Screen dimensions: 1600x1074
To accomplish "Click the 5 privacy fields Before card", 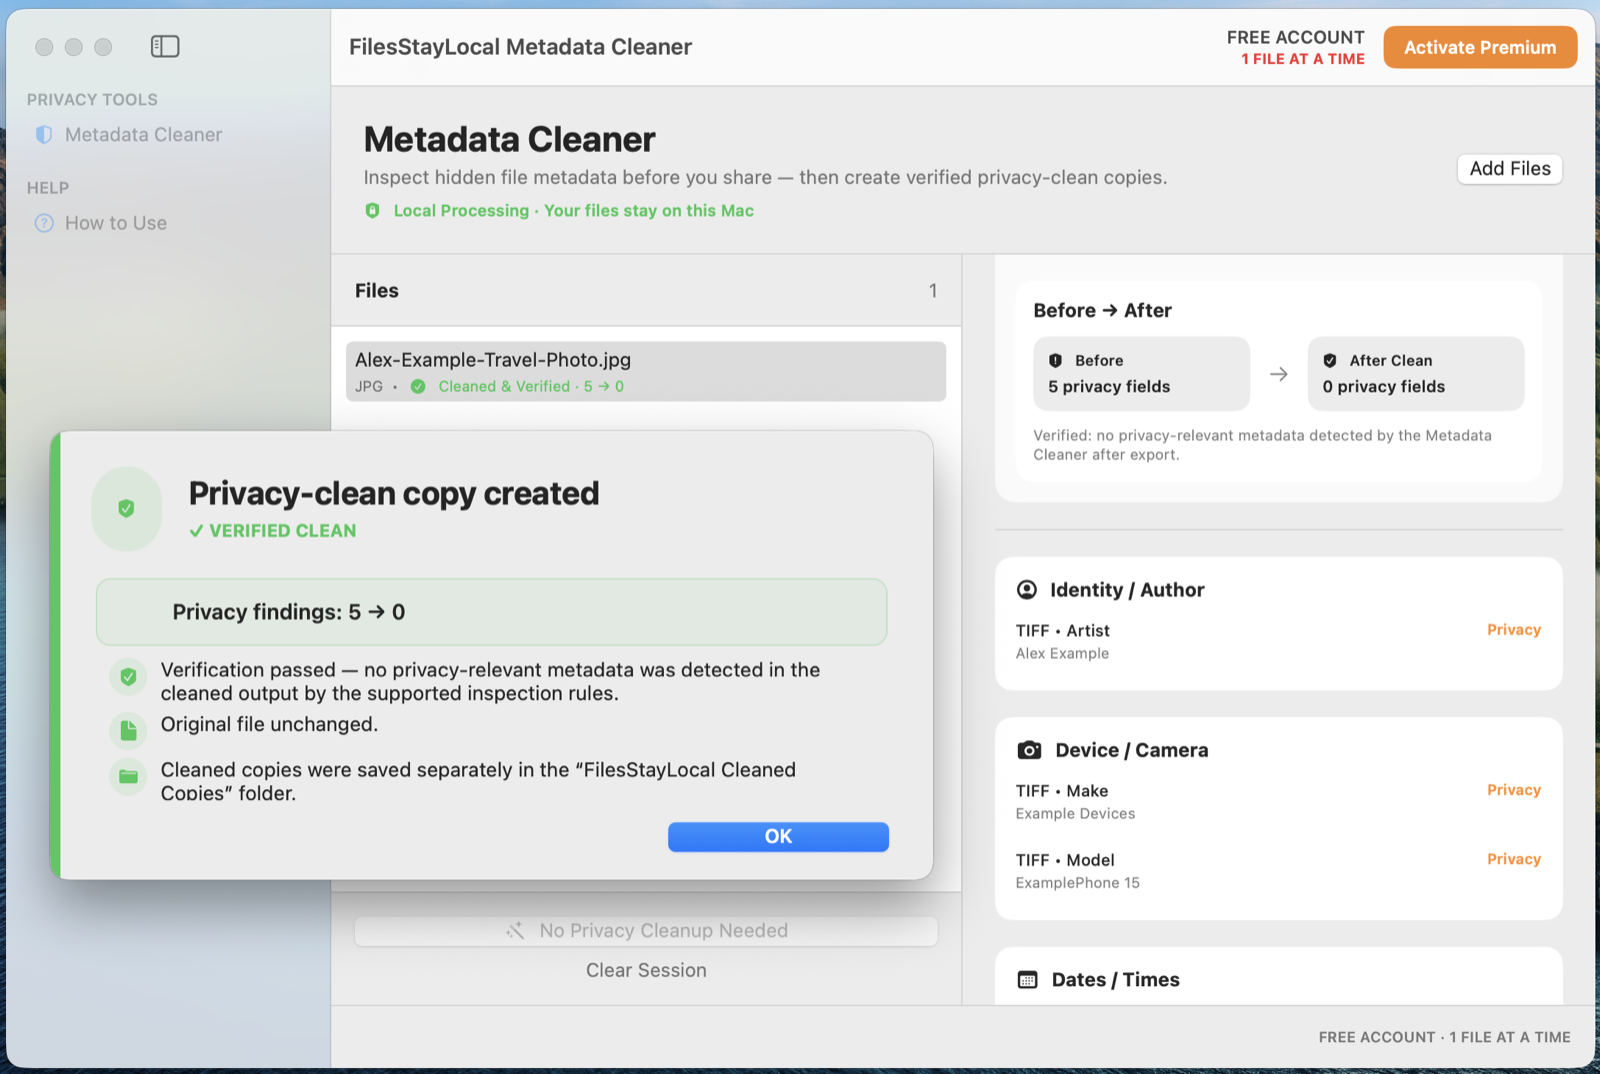I will point(1141,374).
